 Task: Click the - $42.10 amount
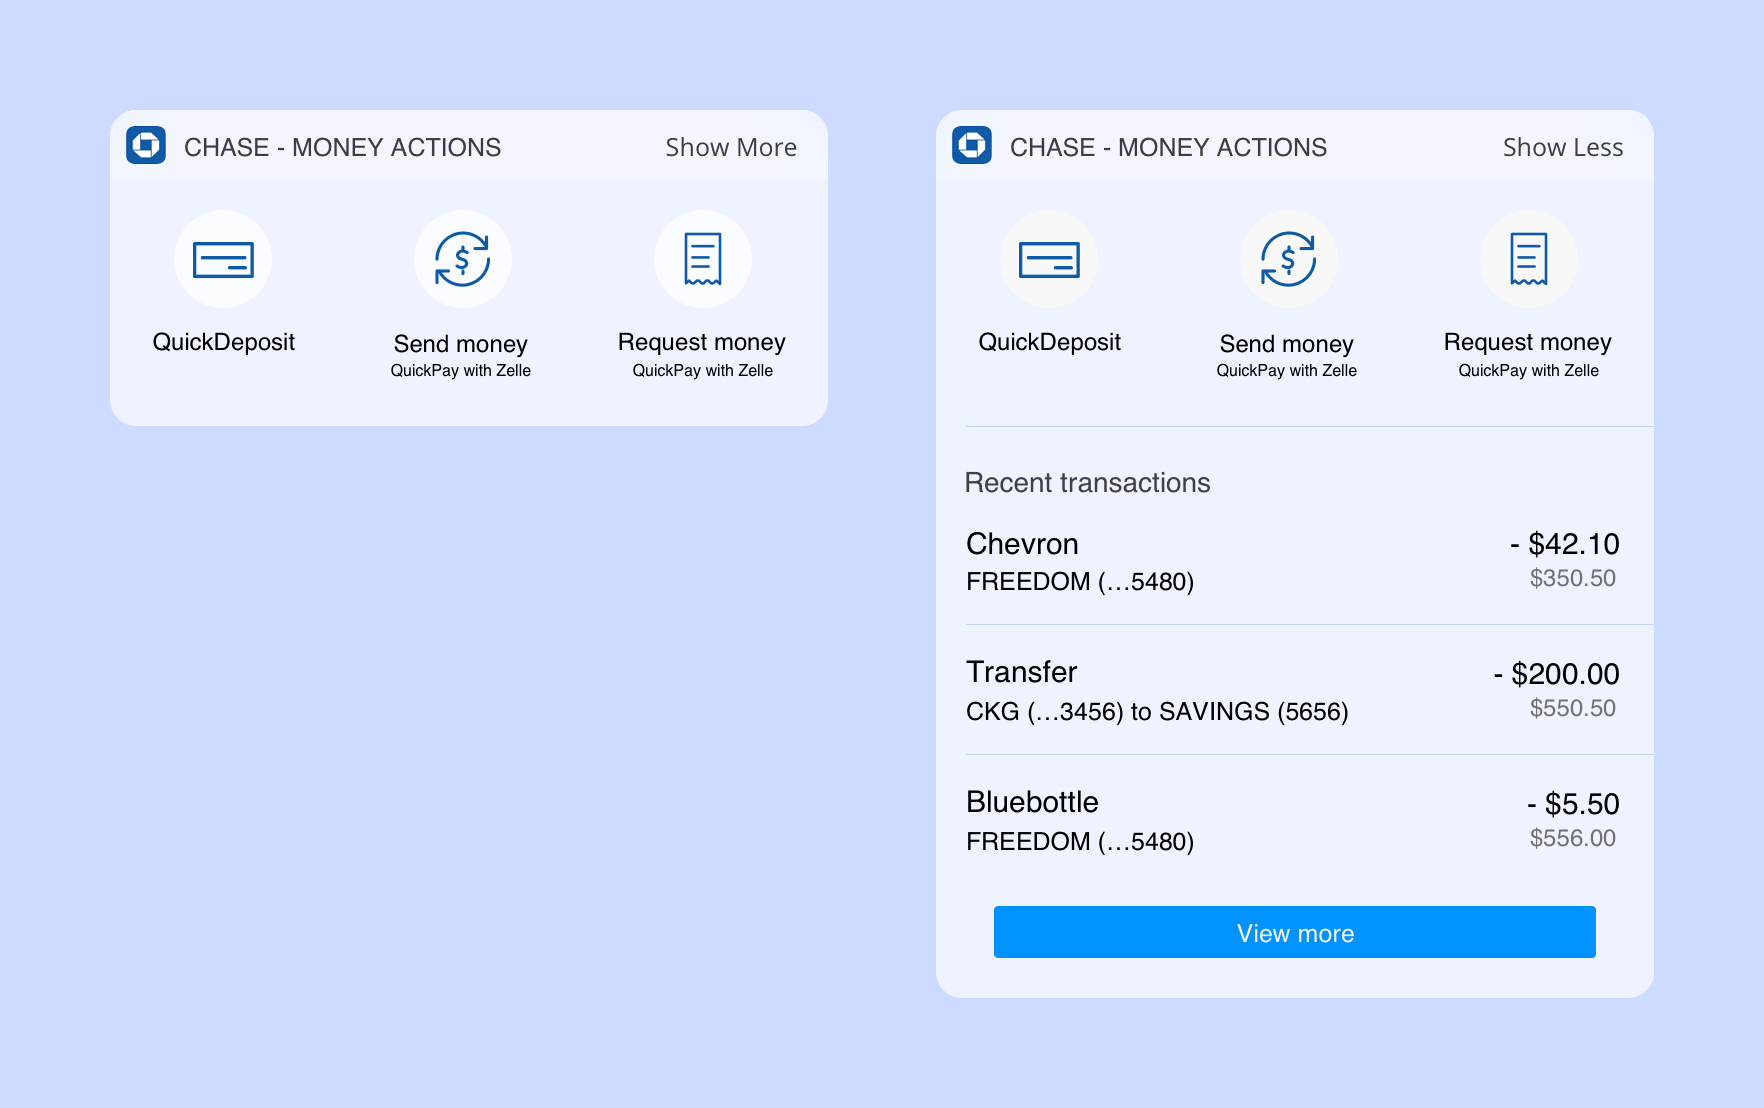coord(1565,544)
